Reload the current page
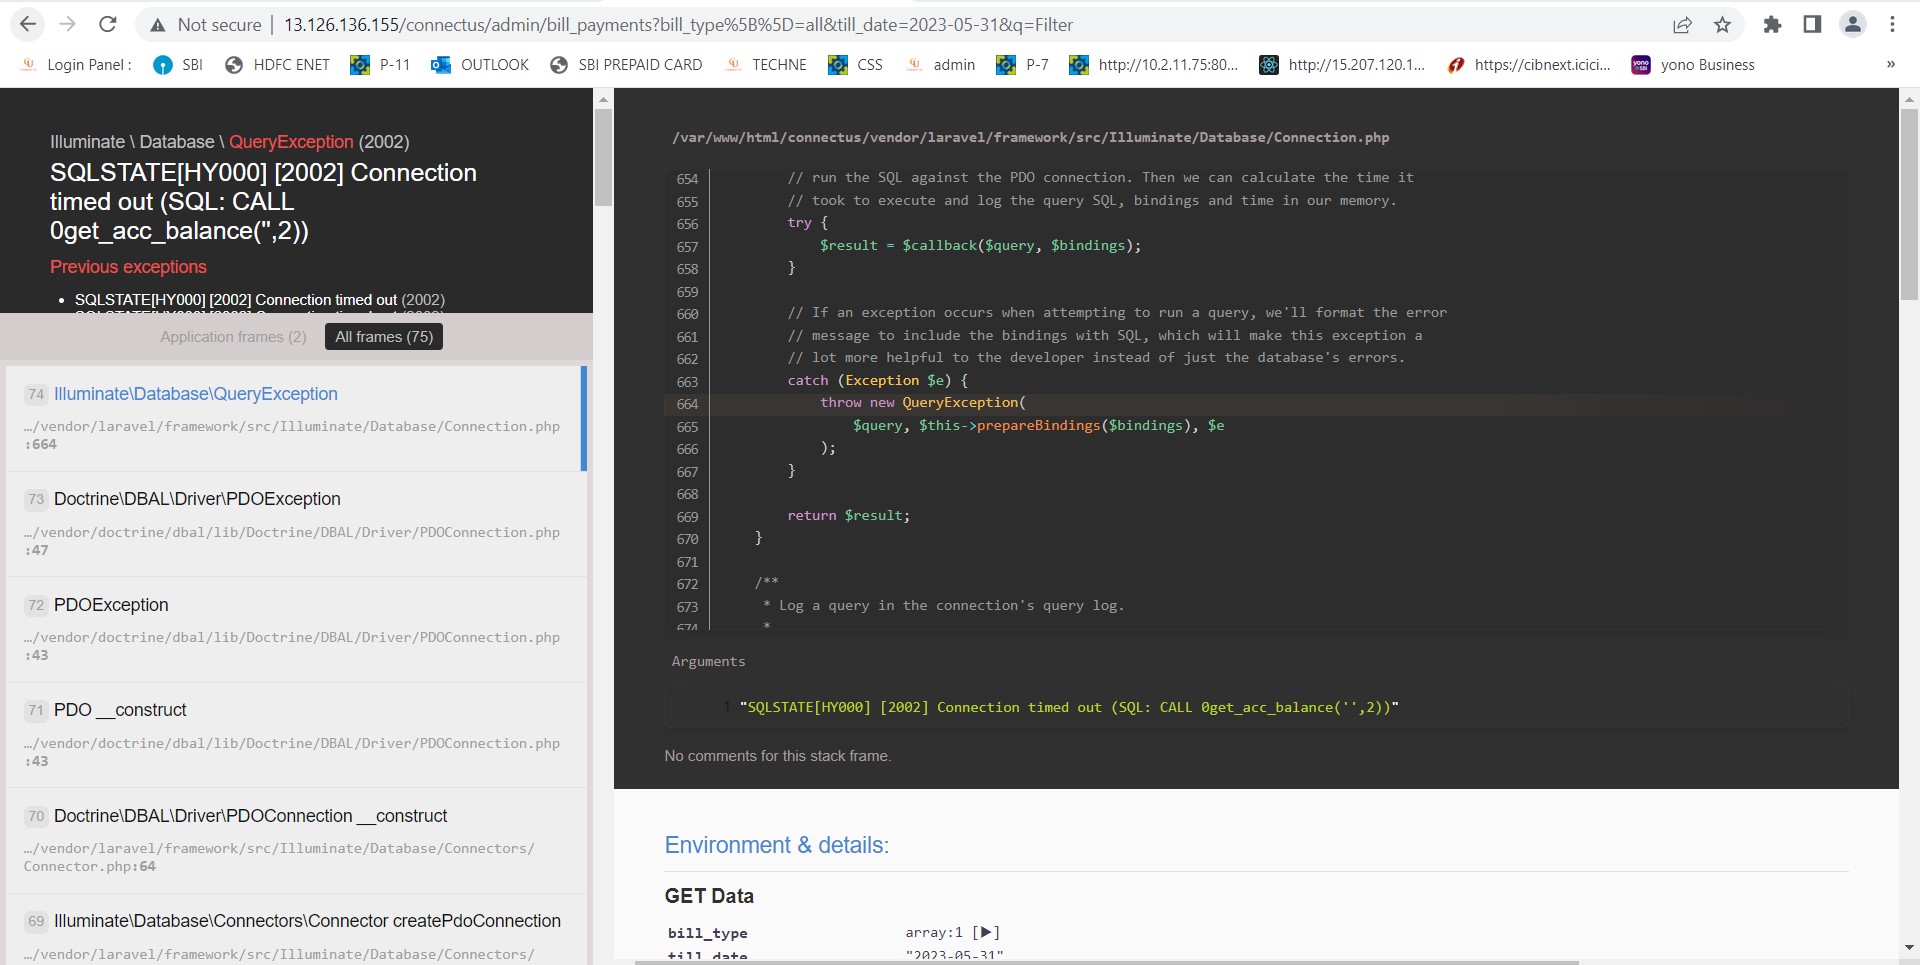Image resolution: width=1920 pixels, height=965 pixels. [108, 24]
